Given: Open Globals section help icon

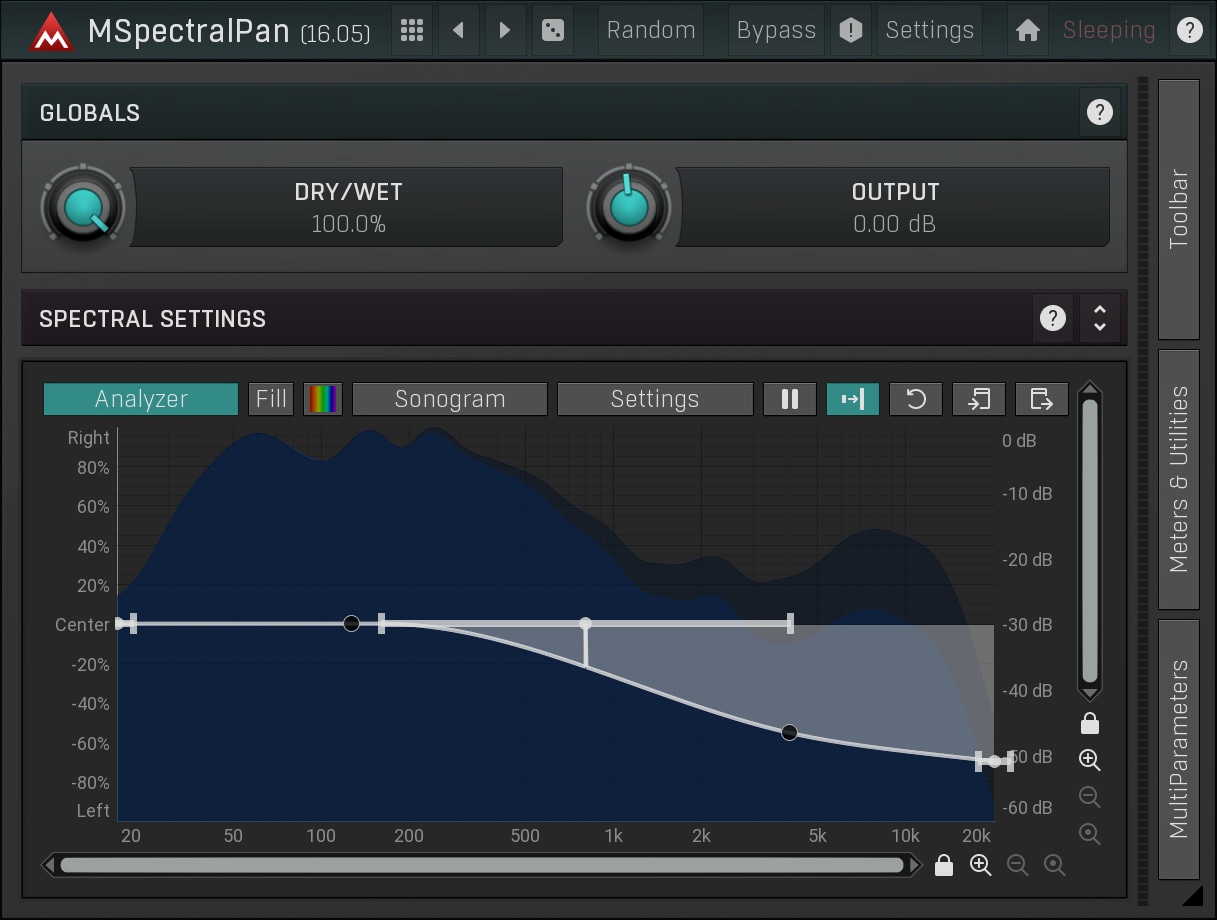Looking at the screenshot, I should pos(1099,112).
